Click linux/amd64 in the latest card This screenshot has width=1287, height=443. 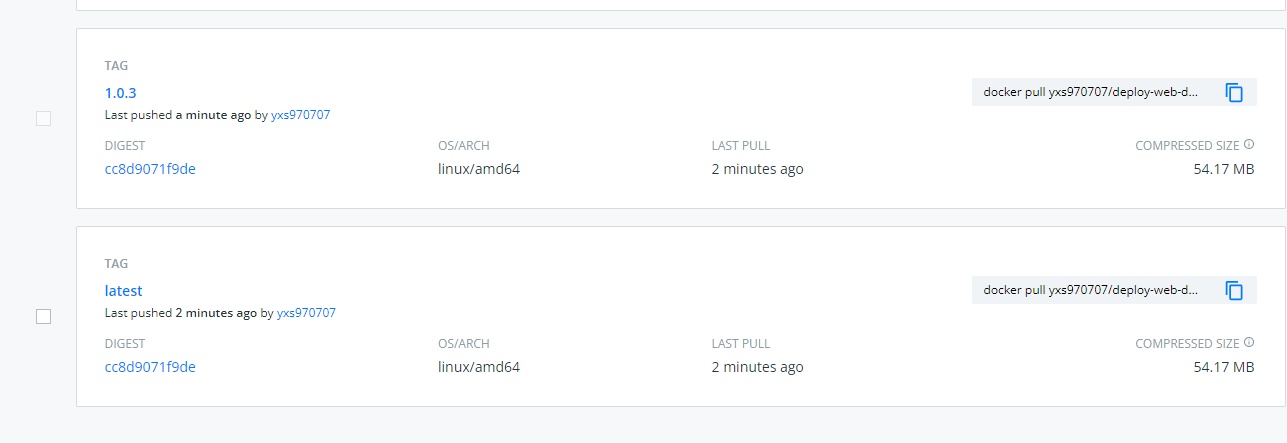(479, 367)
